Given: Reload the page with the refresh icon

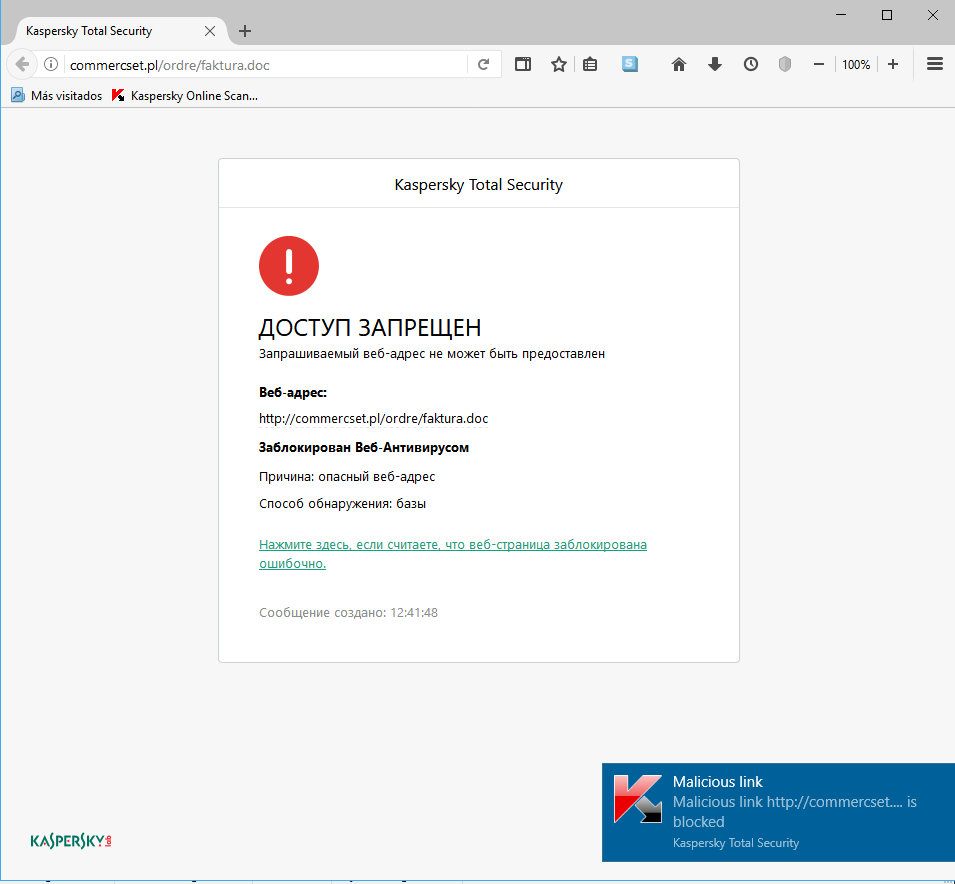Looking at the screenshot, I should click(484, 65).
